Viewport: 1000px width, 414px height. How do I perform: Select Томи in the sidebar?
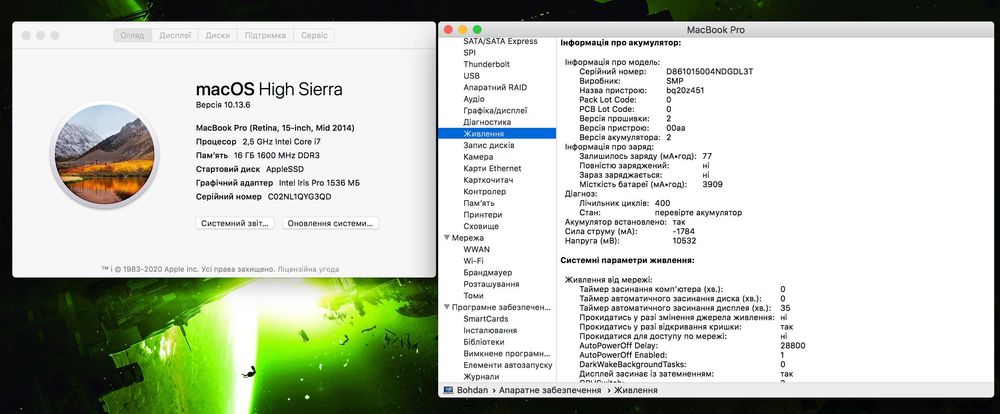click(x=473, y=296)
